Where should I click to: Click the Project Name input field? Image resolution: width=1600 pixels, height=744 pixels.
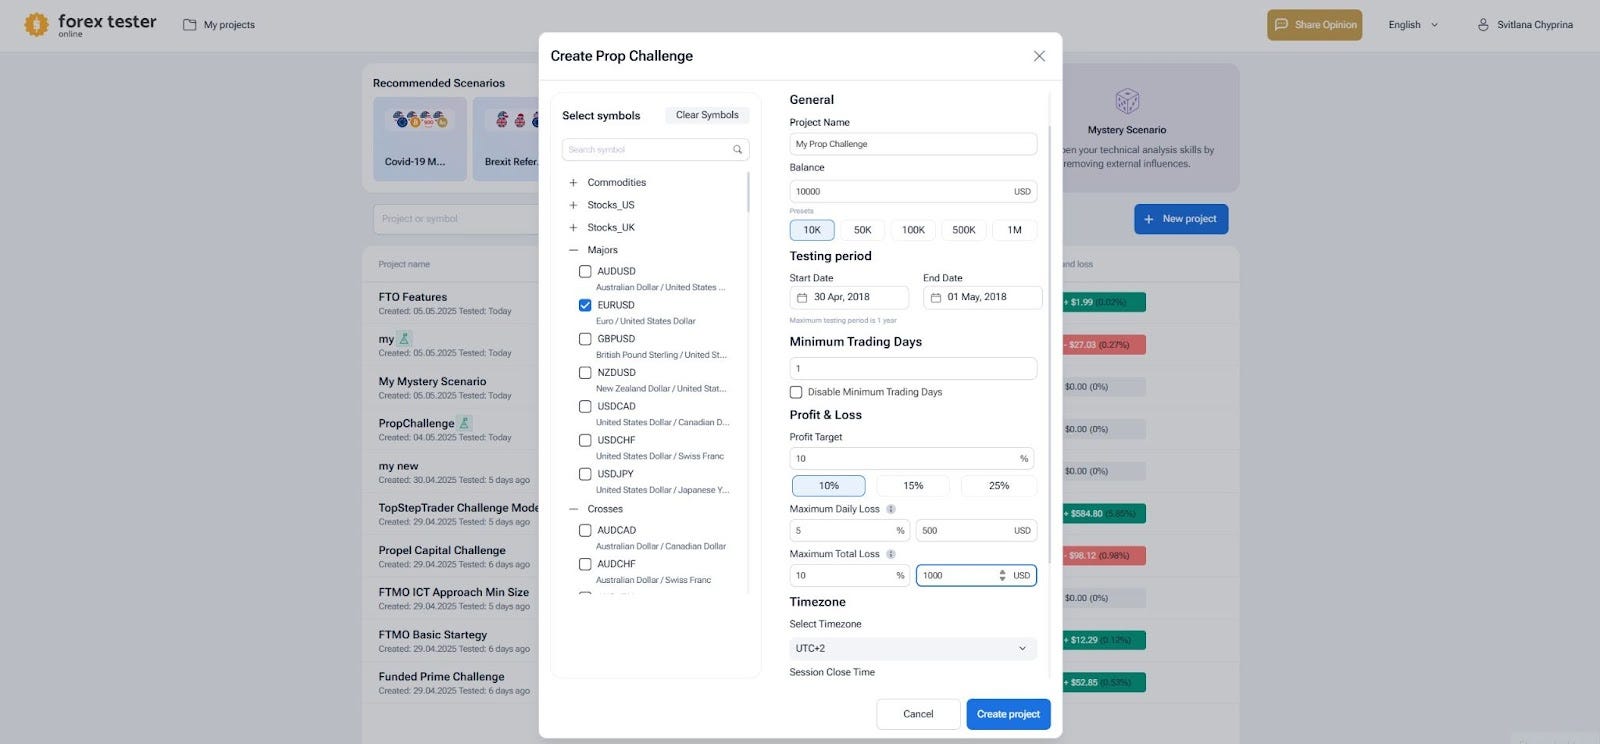click(912, 144)
